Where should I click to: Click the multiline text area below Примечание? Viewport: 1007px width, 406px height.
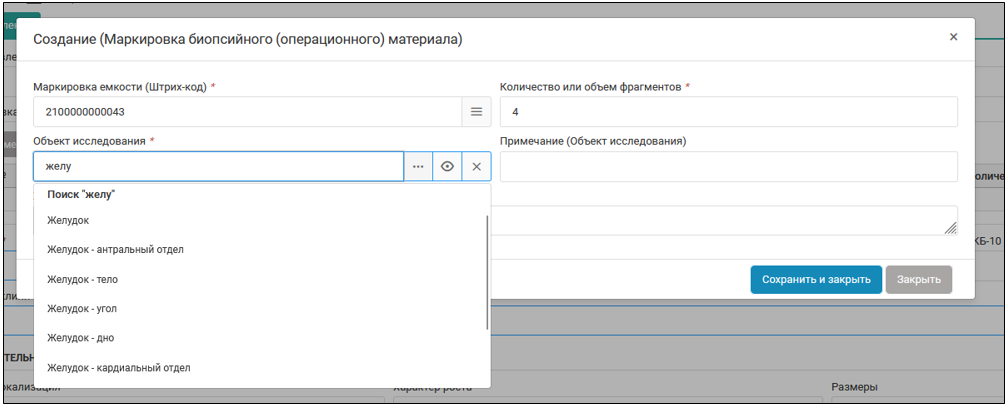[728, 220]
